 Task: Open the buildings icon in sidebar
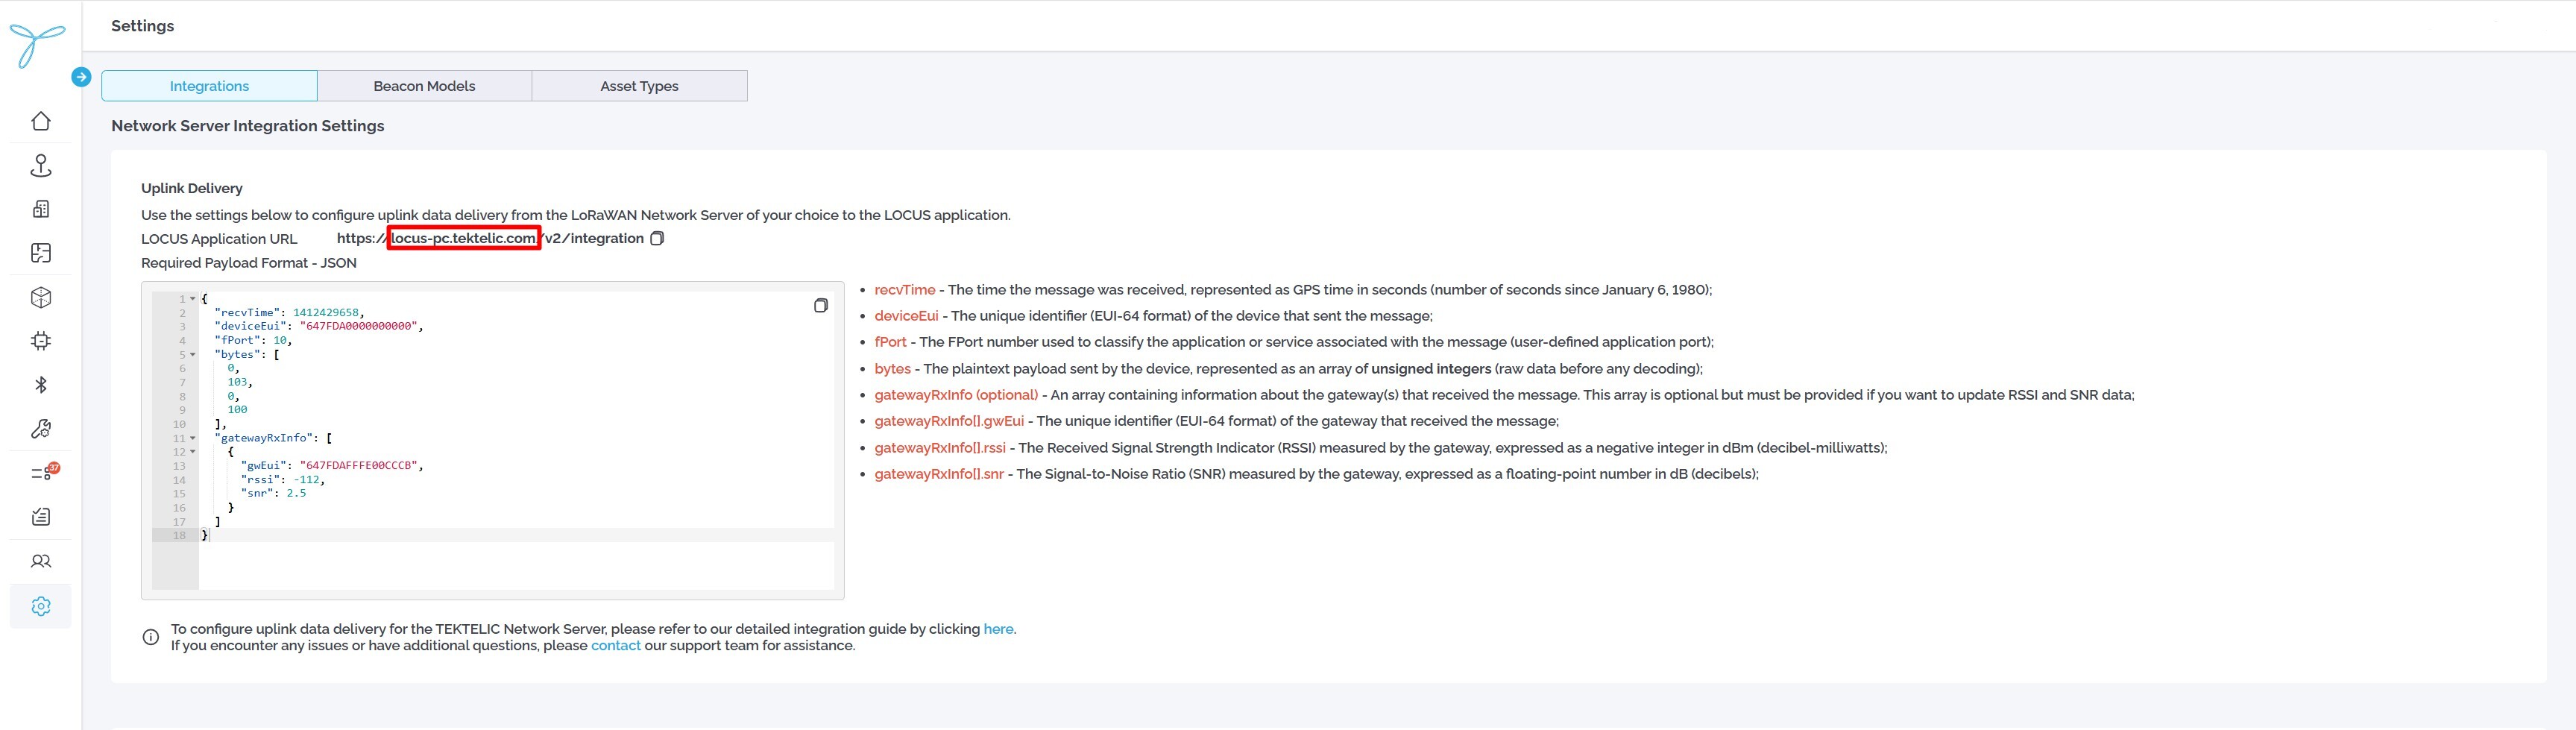click(x=41, y=209)
